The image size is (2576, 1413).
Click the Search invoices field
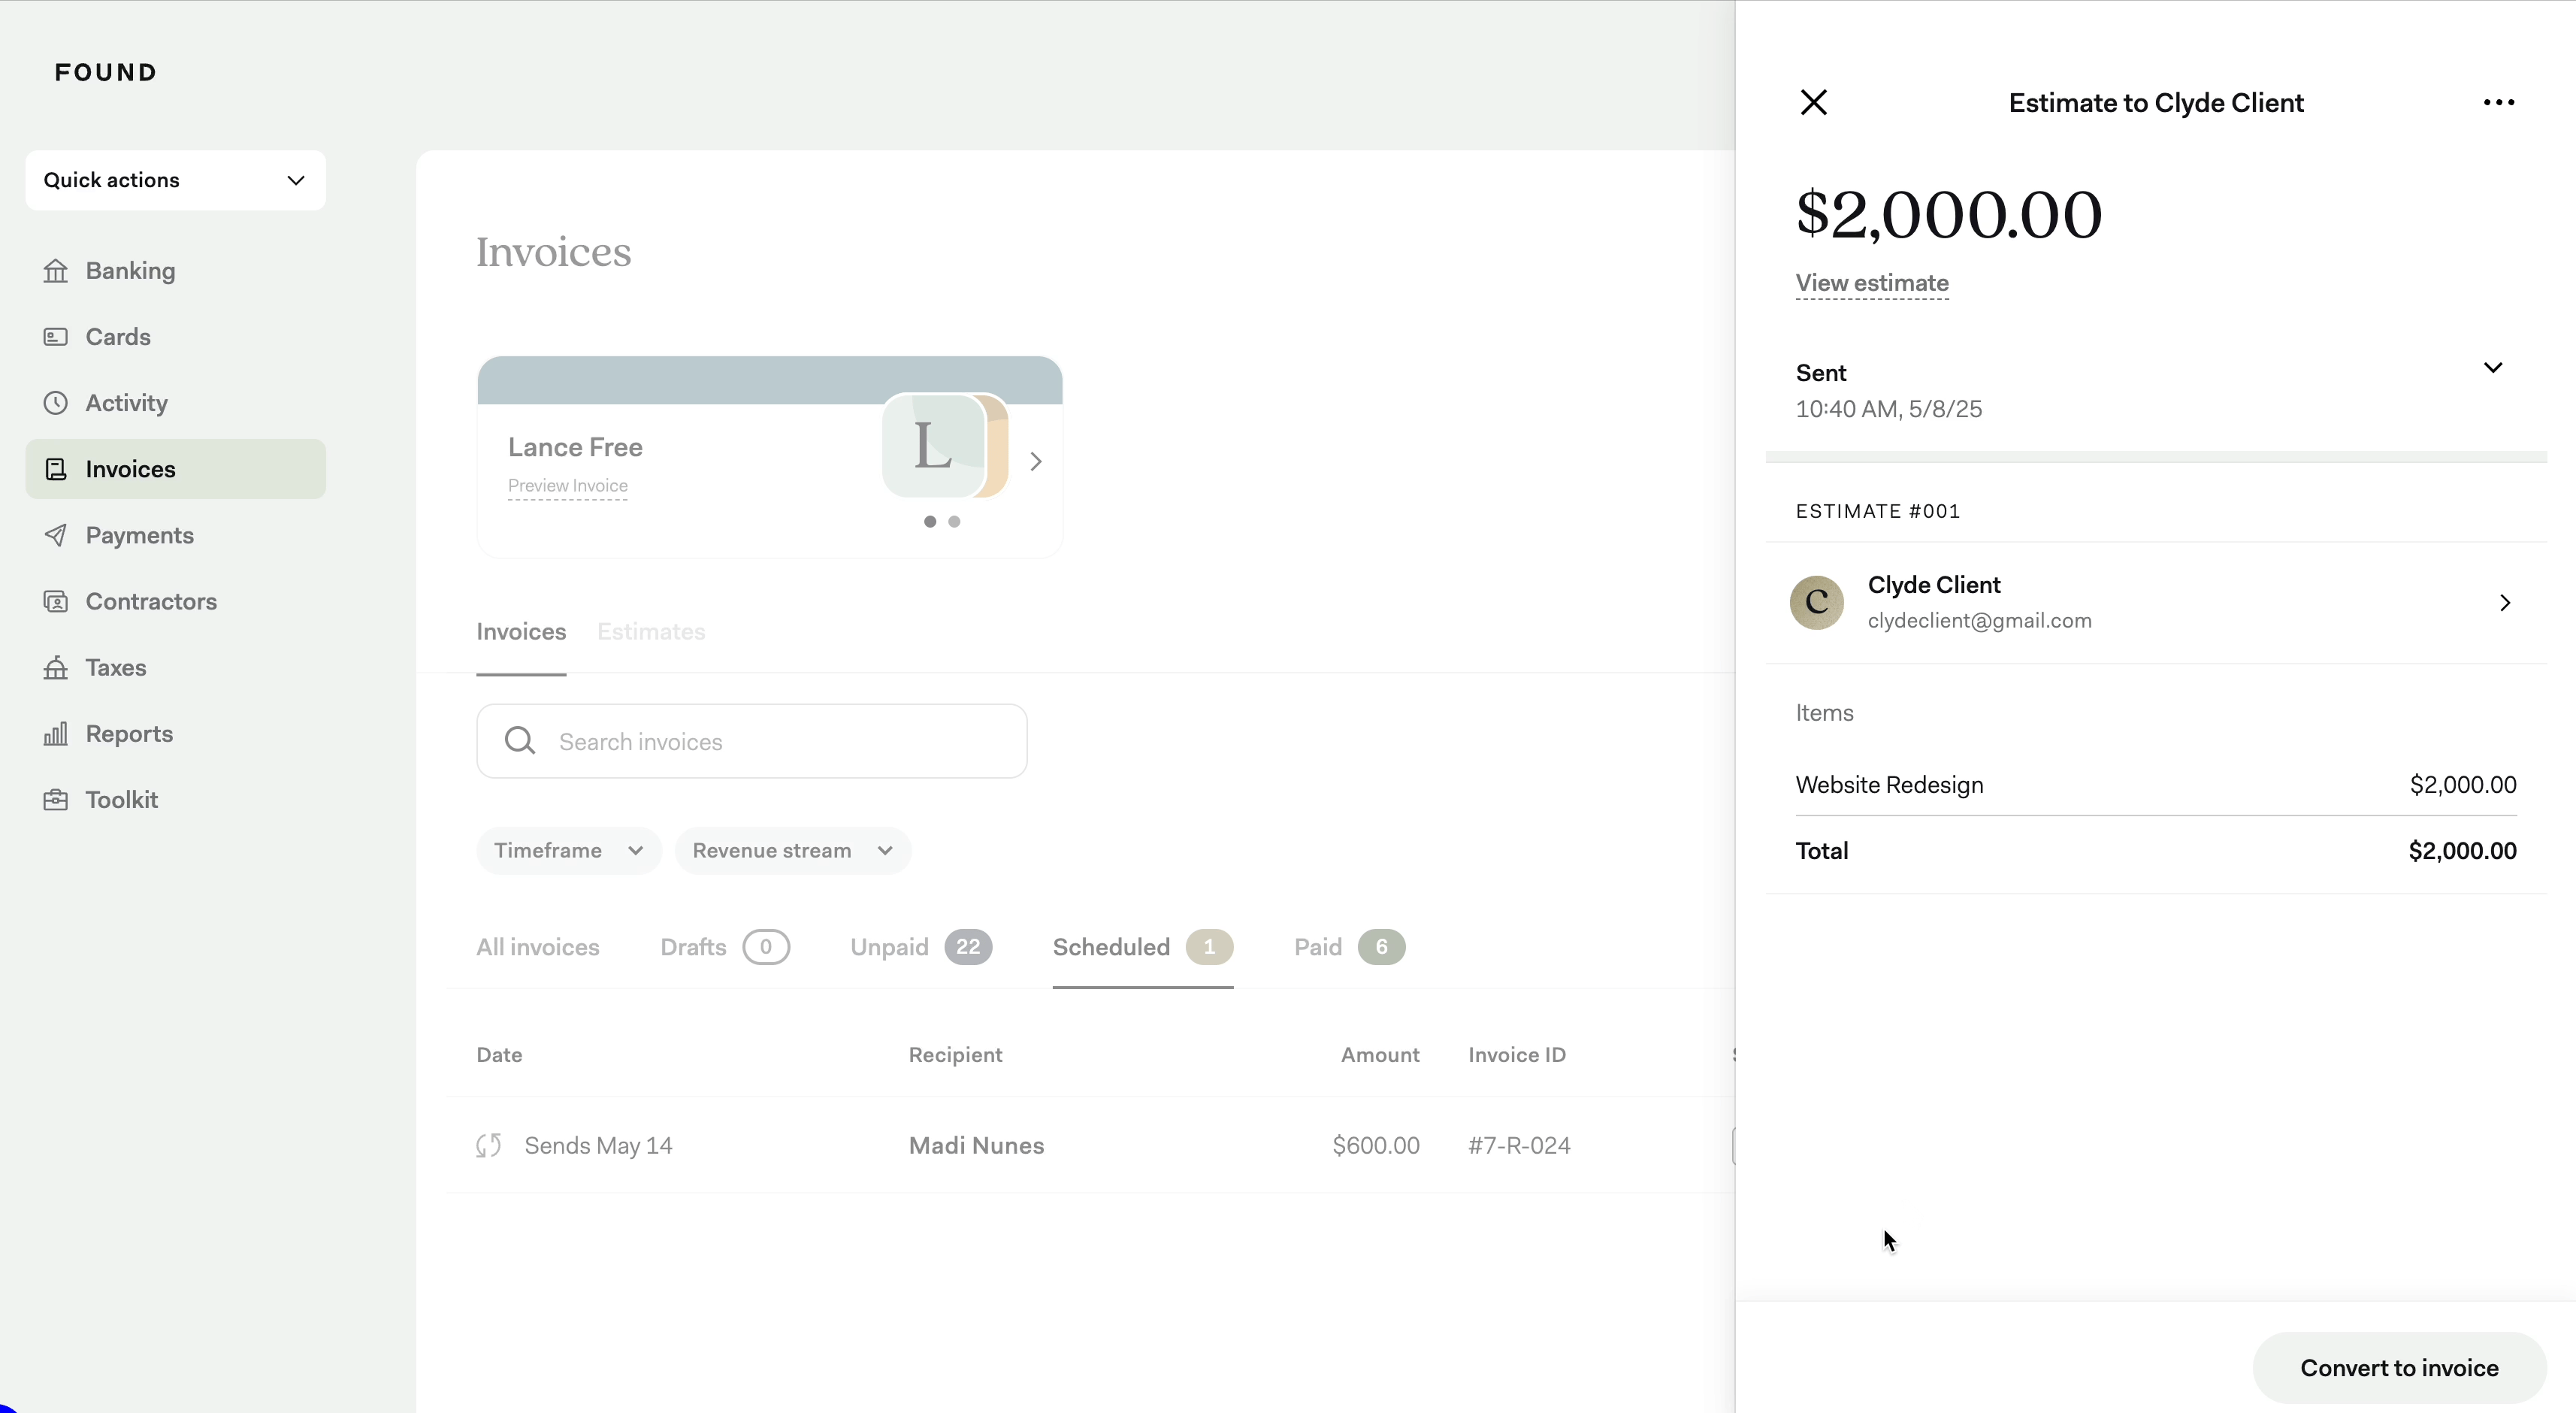pyautogui.click(x=752, y=742)
